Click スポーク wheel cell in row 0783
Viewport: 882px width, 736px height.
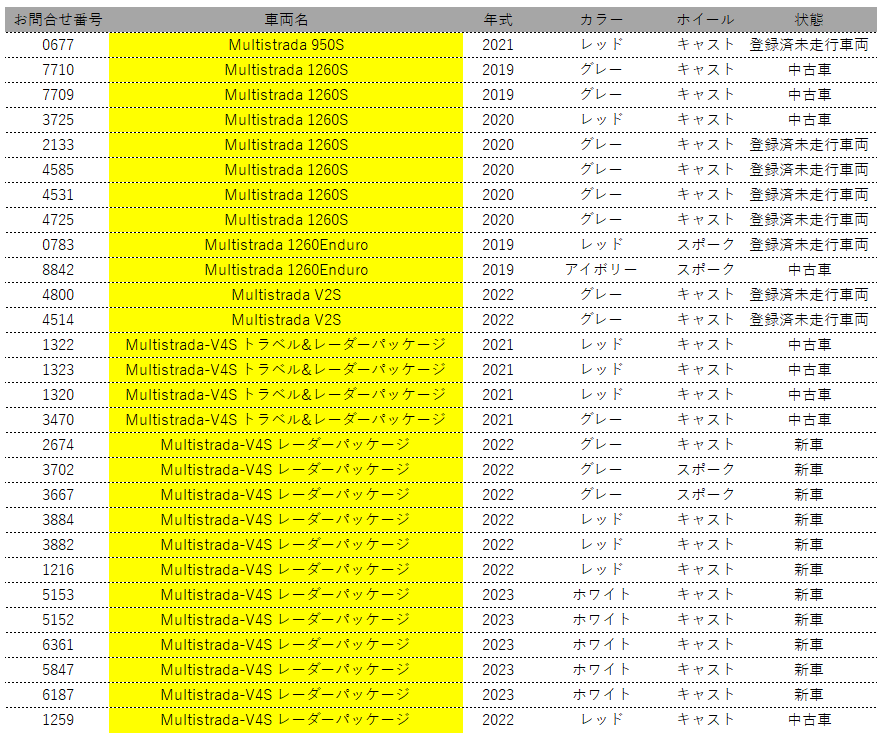pyautogui.click(x=705, y=245)
